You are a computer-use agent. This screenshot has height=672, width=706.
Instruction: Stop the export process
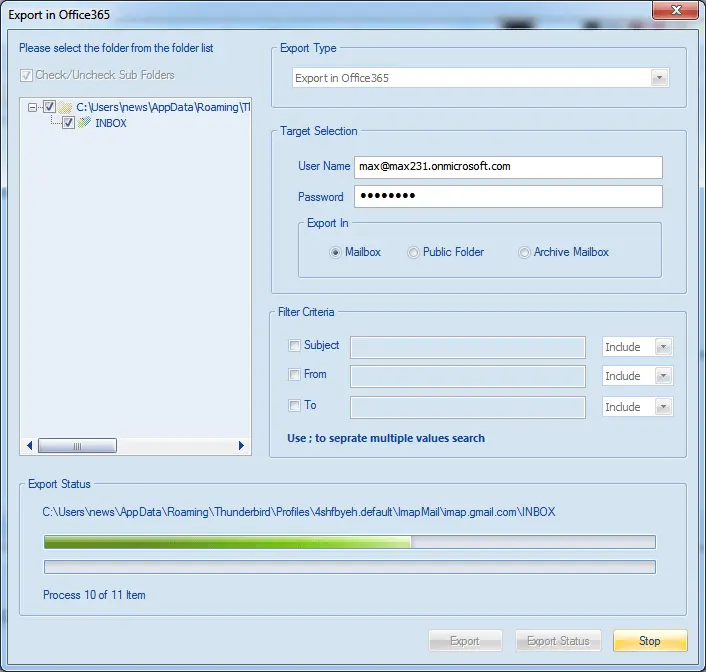[650, 640]
